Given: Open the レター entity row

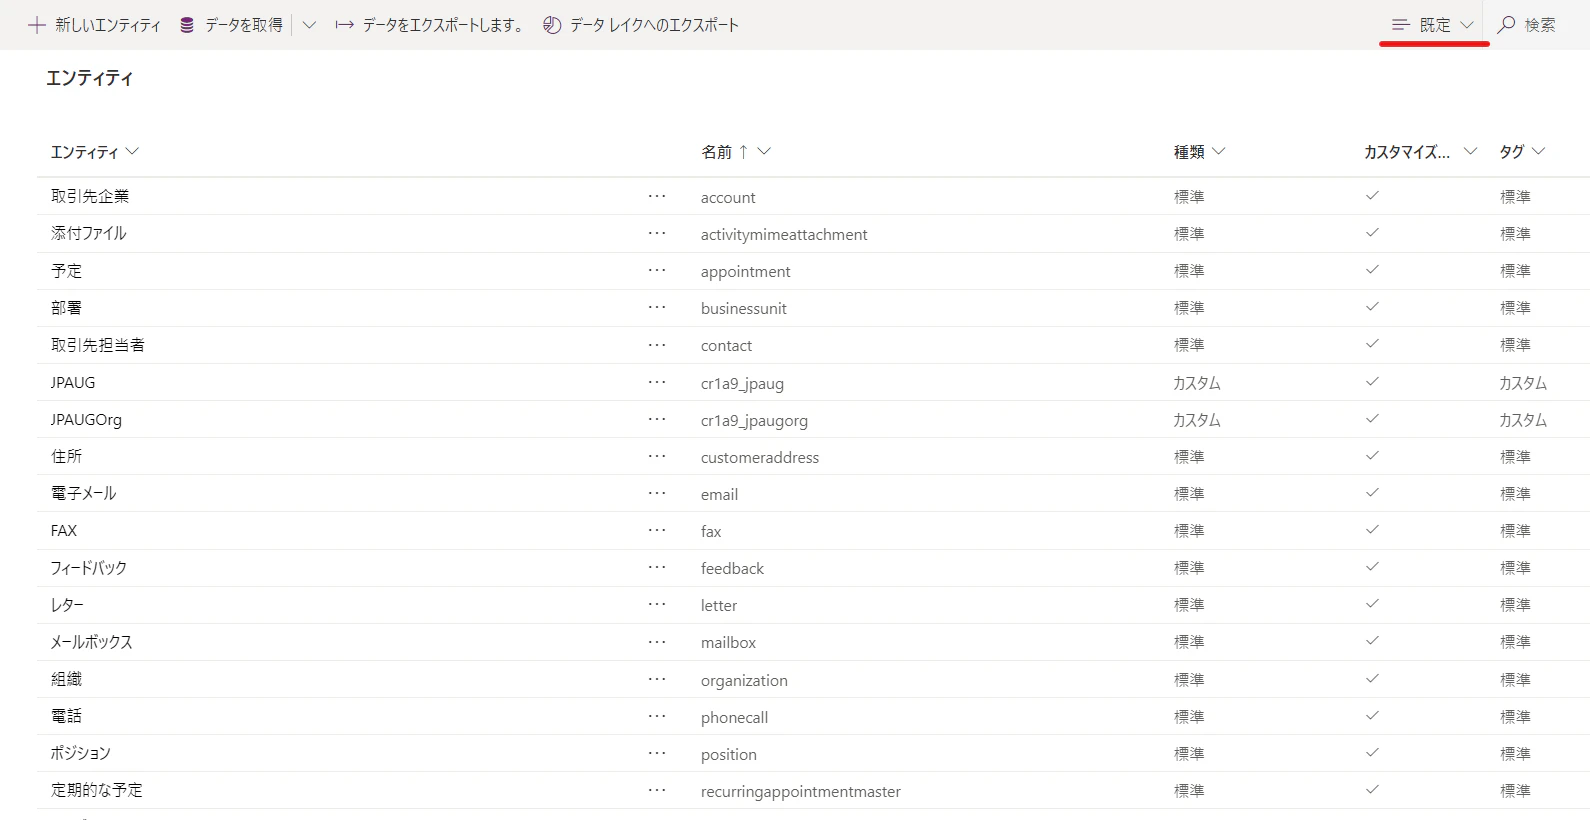Looking at the screenshot, I should point(813,604).
